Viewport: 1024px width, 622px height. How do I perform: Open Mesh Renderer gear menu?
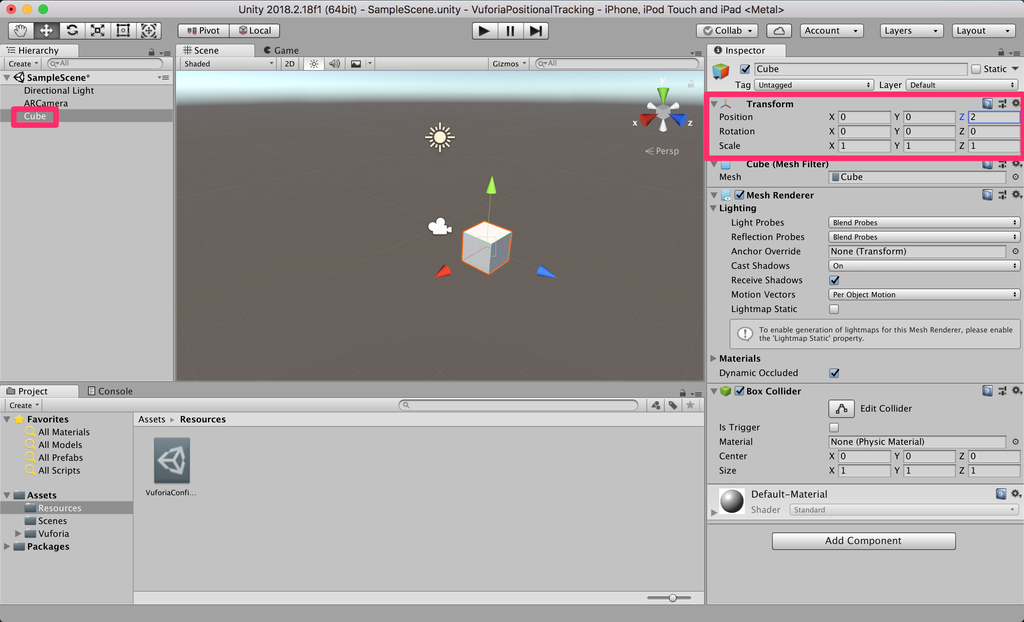coord(1016,195)
